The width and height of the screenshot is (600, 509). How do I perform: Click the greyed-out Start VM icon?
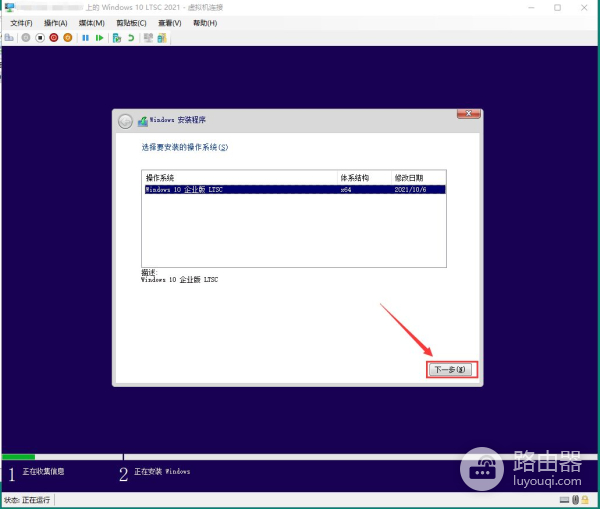tap(26, 38)
